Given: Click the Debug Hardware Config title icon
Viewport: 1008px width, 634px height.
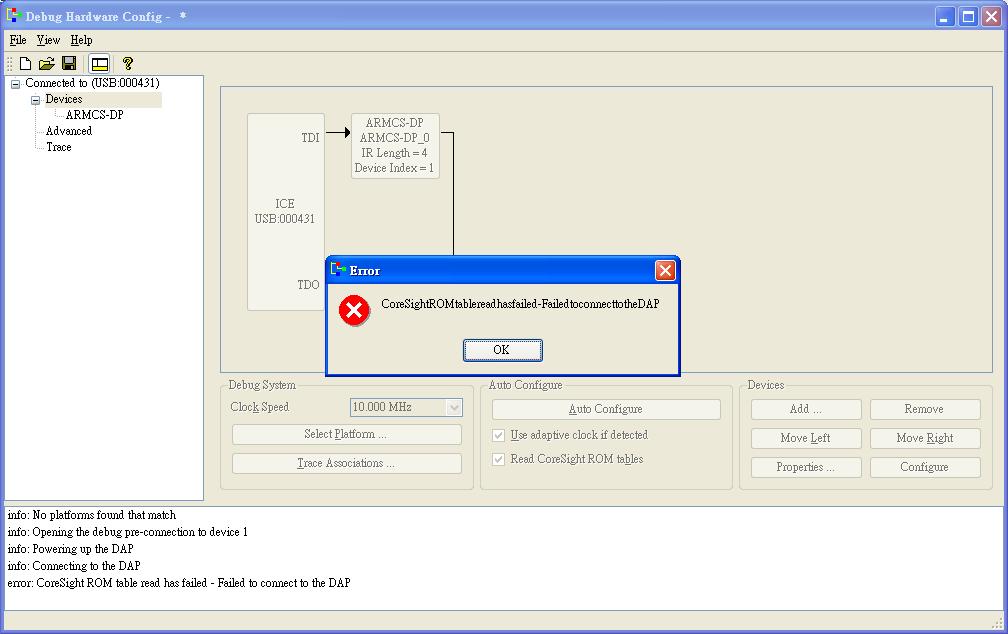Looking at the screenshot, I should (14, 16).
